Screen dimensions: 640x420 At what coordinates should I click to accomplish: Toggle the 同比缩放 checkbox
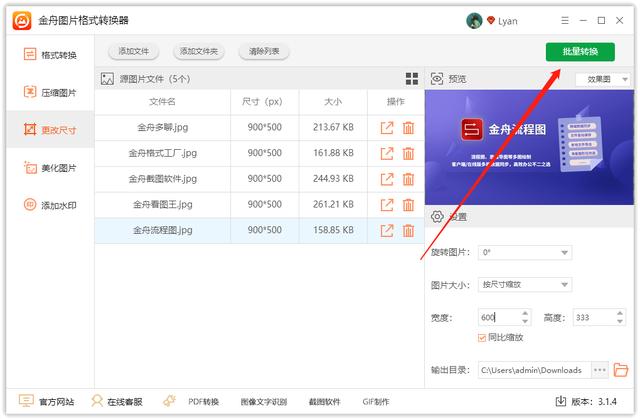point(482,338)
